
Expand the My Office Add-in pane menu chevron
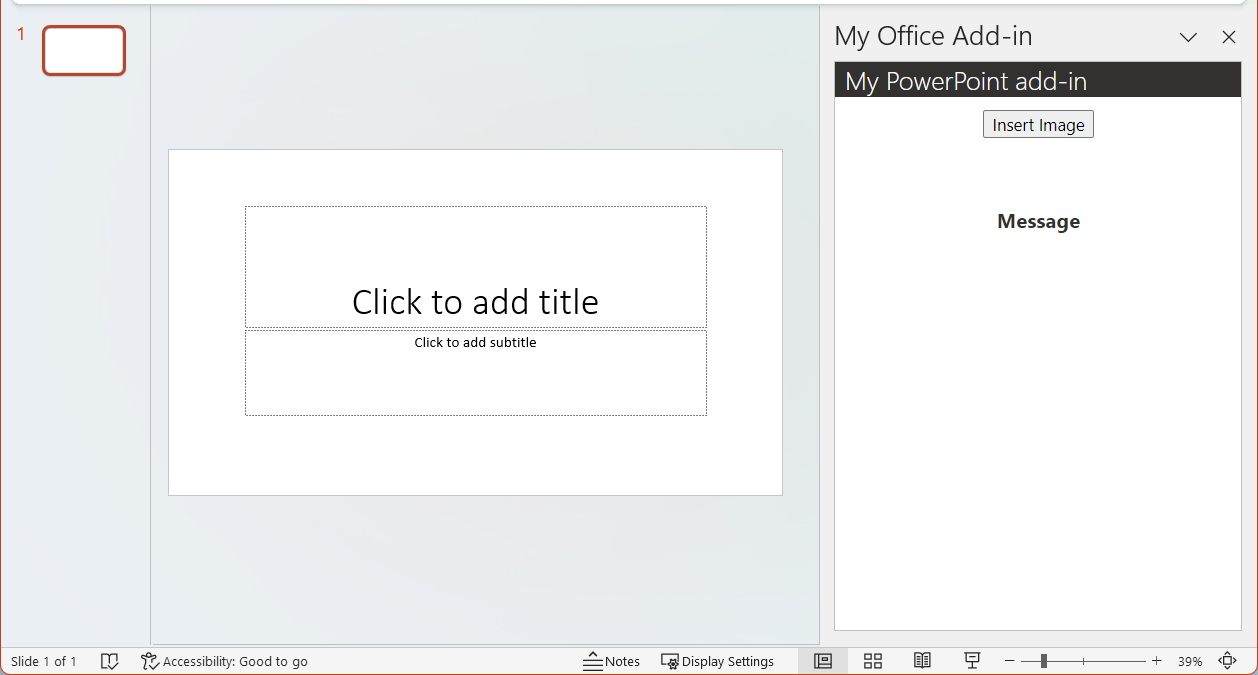(x=1188, y=37)
